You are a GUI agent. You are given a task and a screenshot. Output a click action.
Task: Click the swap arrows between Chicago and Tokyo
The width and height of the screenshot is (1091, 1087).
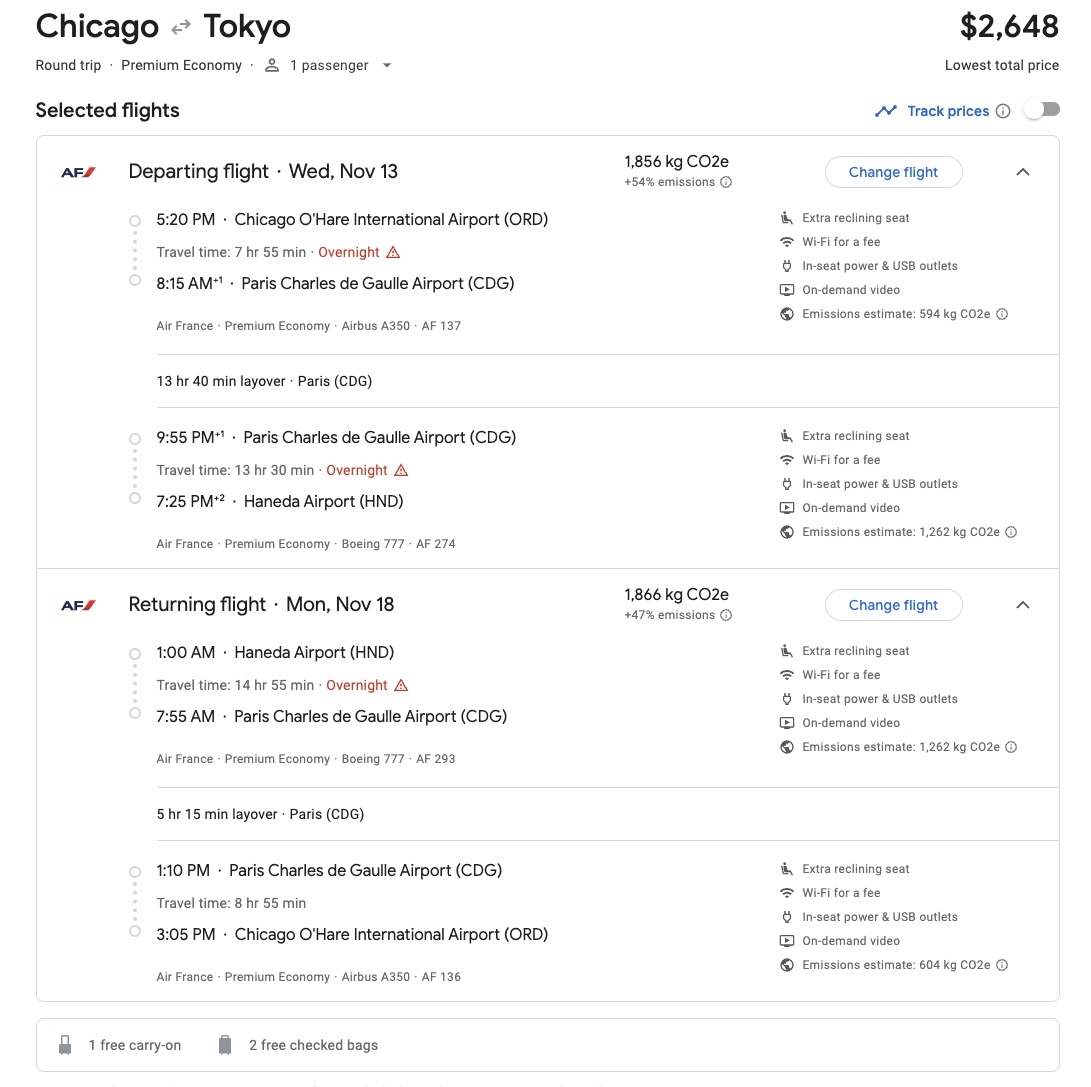click(x=180, y=28)
